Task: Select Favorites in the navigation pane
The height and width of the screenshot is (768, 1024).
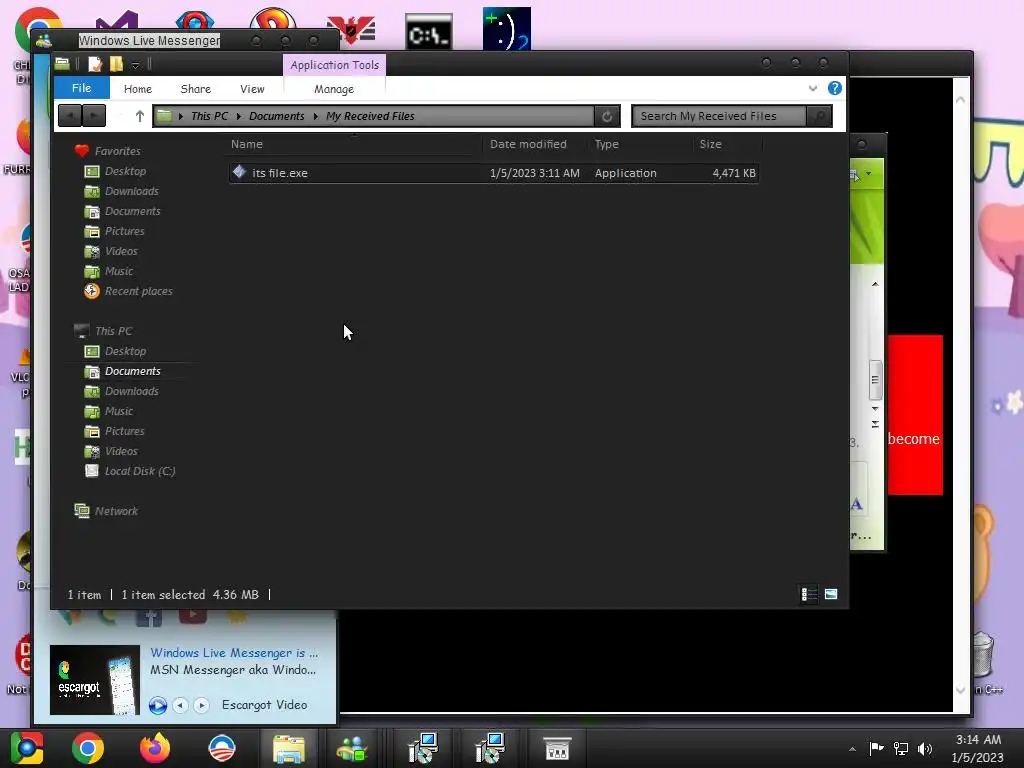Action: (118, 151)
